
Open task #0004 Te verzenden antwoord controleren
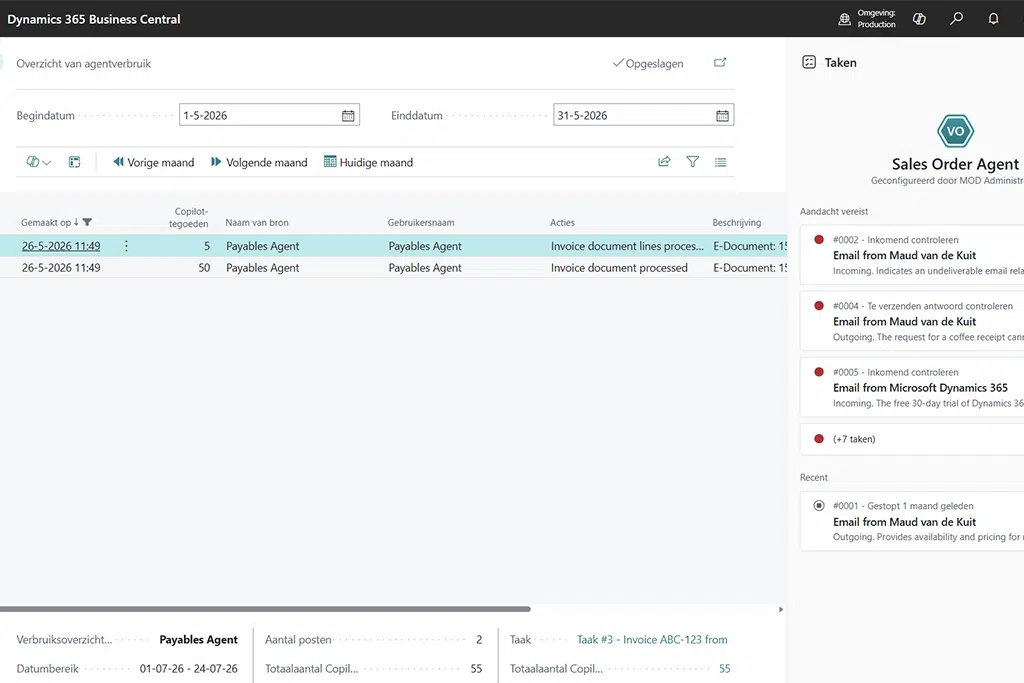pos(912,321)
